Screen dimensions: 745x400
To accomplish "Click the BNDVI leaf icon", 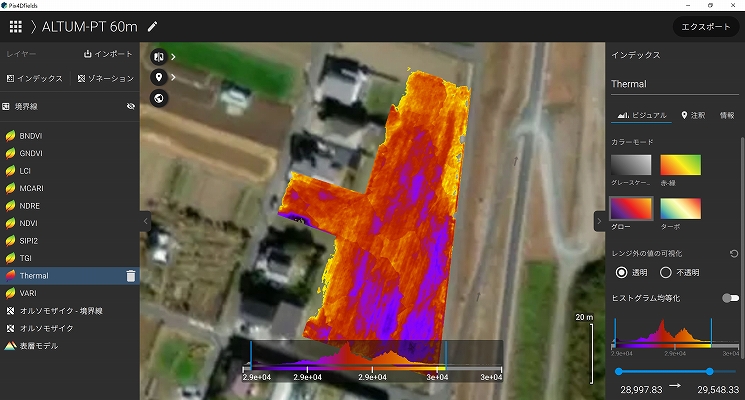I will (10, 136).
